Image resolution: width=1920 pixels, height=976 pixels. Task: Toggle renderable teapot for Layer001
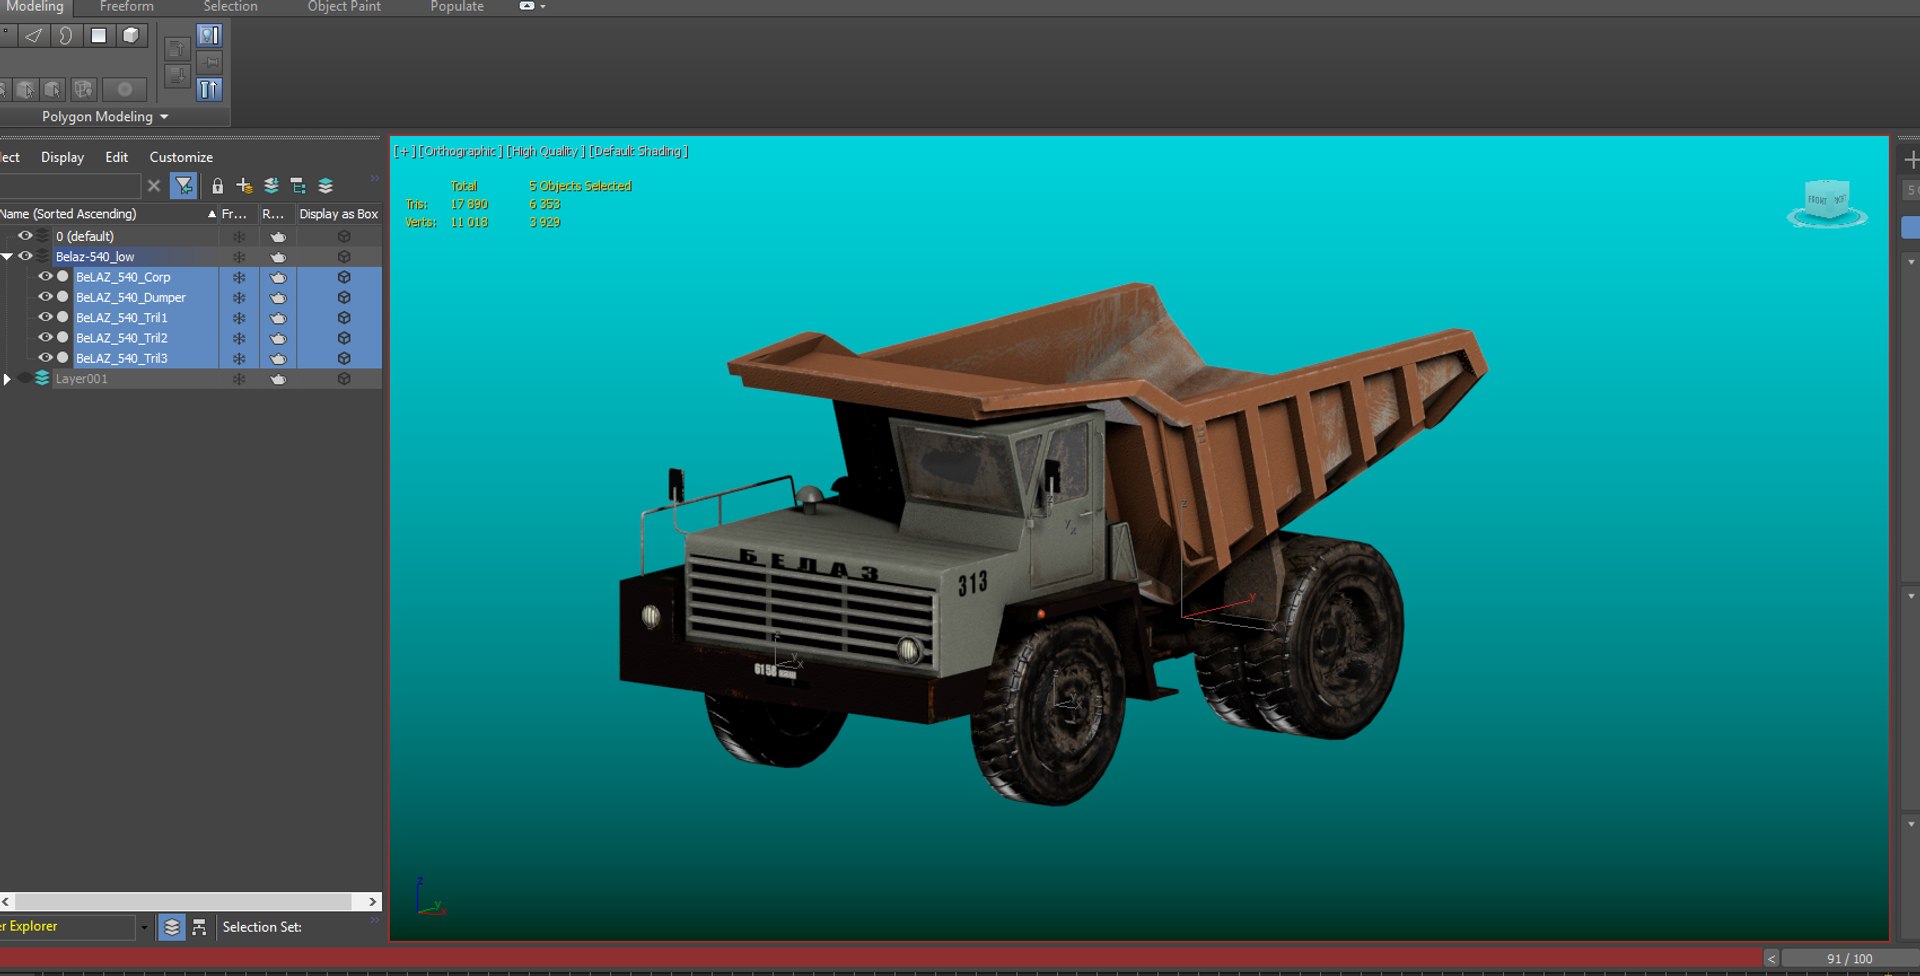(278, 379)
